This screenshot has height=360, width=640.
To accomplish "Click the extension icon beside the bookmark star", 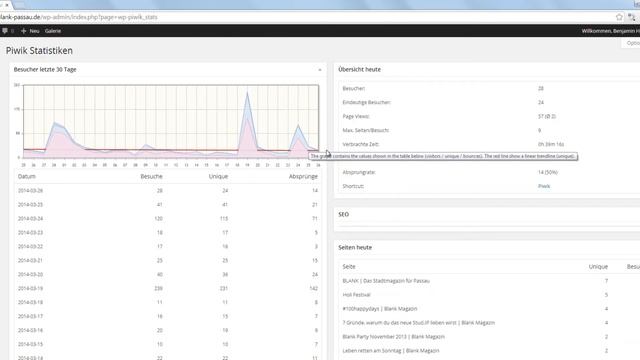I will tap(632, 17).
